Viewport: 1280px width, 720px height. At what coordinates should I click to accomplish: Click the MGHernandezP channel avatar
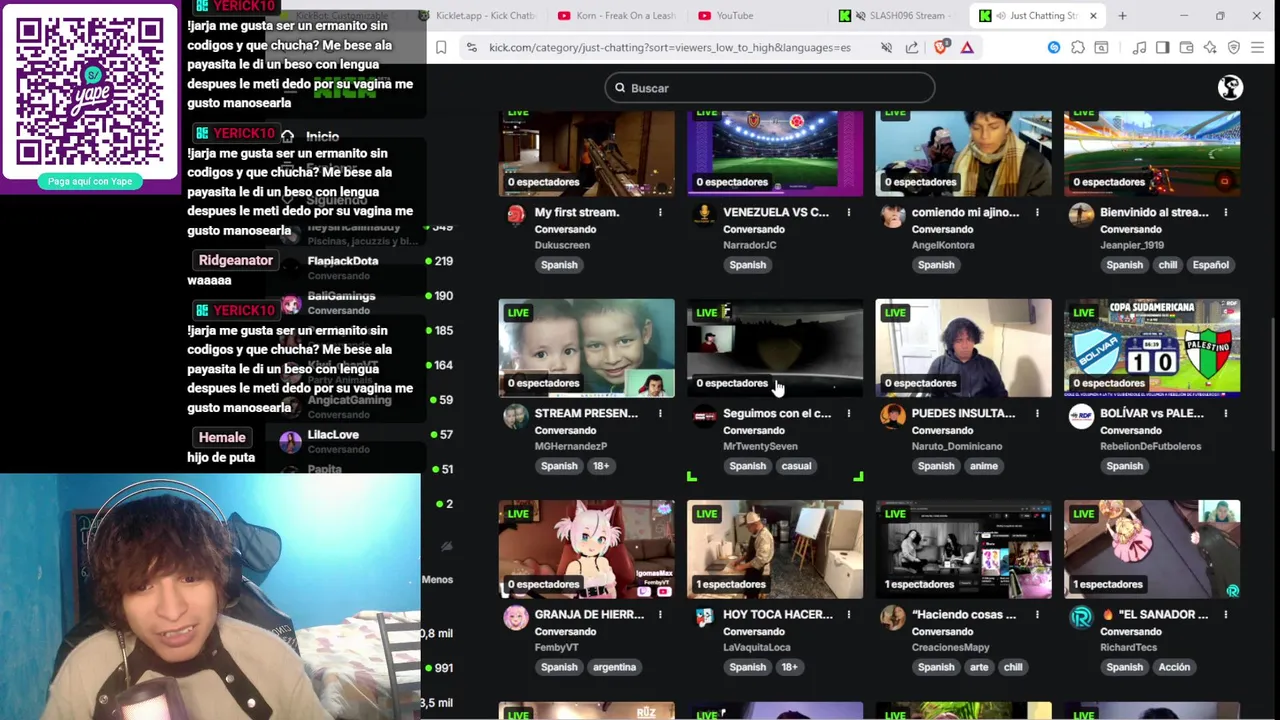pyautogui.click(x=515, y=416)
